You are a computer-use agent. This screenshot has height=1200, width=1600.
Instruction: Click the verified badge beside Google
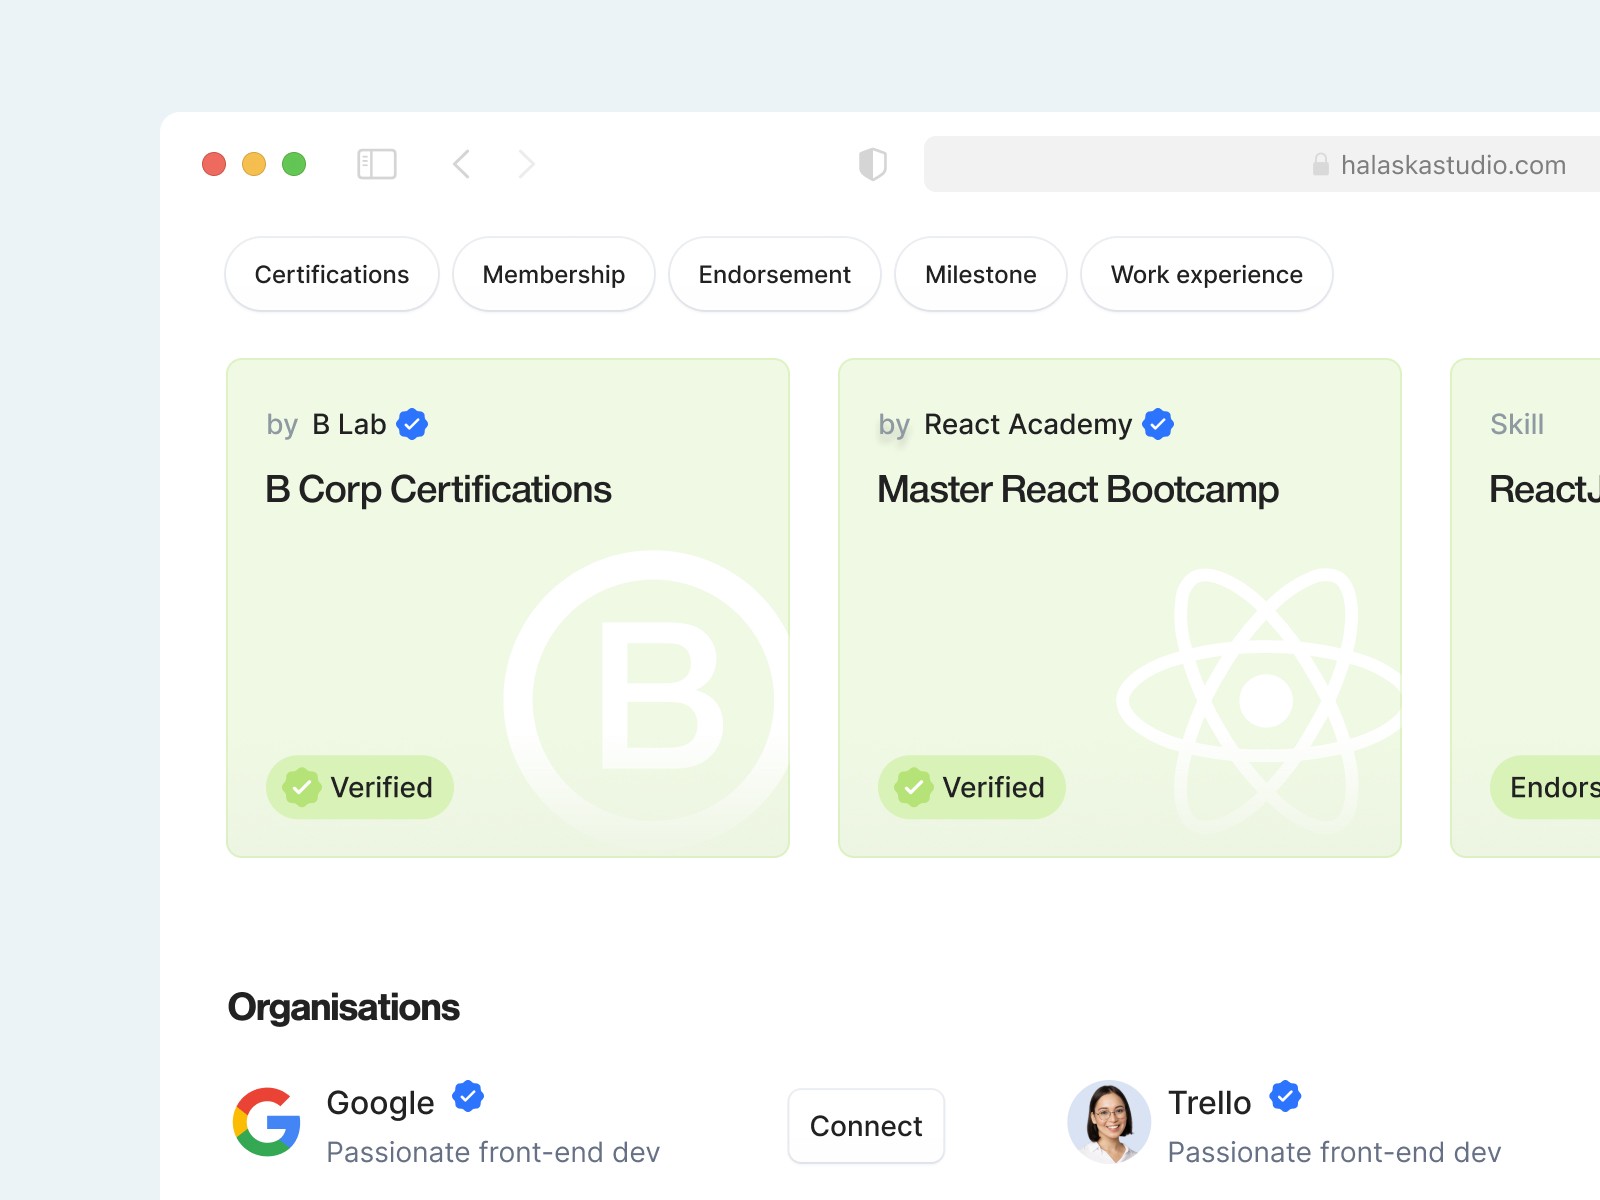[x=468, y=1096]
